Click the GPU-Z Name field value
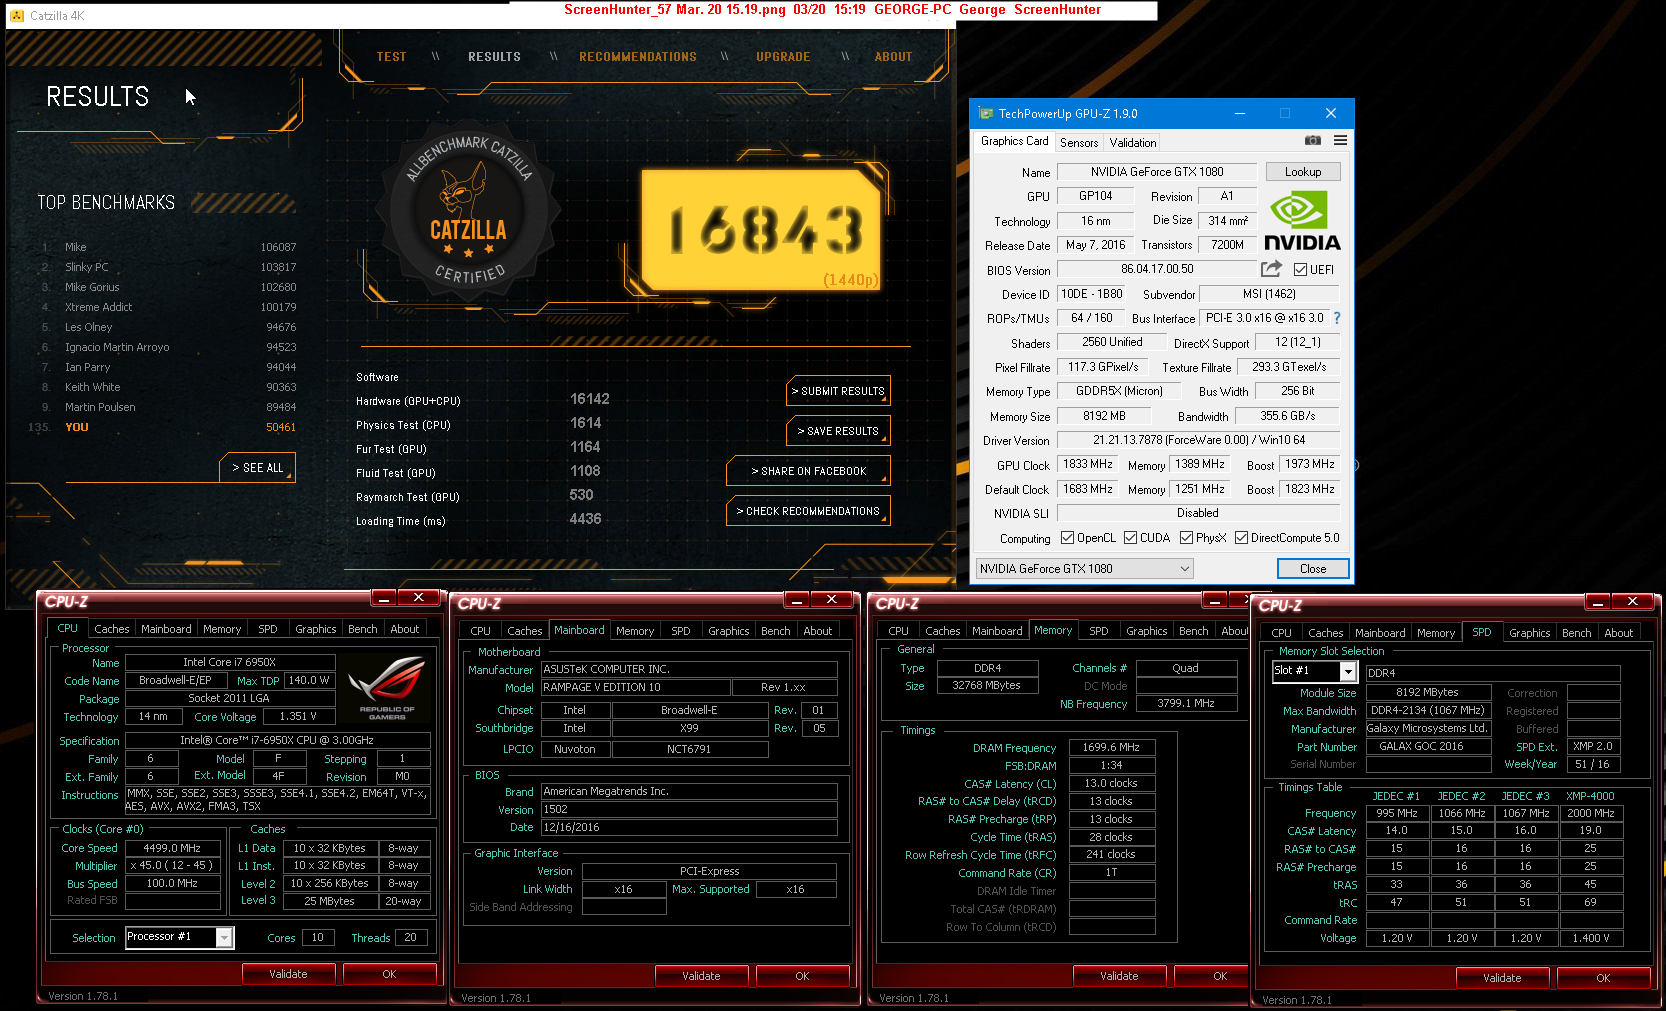The width and height of the screenshot is (1666, 1011). [x=1157, y=172]
